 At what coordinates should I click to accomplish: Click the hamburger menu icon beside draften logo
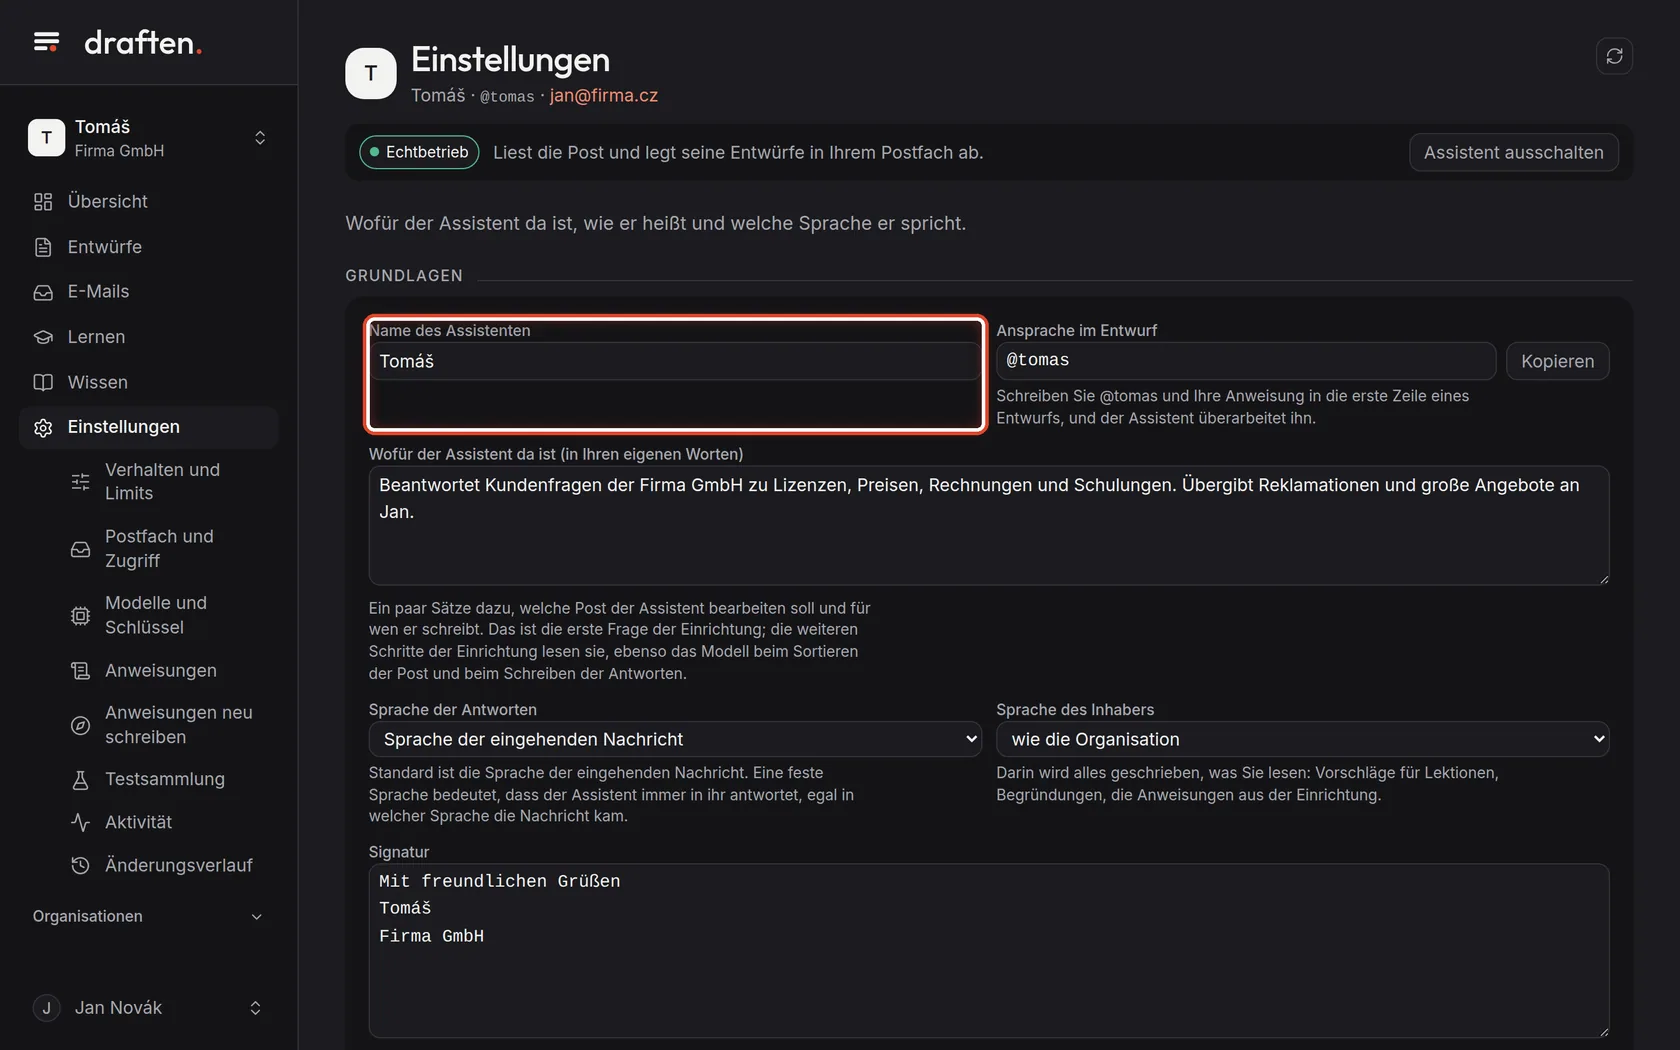pyautogui.click(x=46, y=42)
